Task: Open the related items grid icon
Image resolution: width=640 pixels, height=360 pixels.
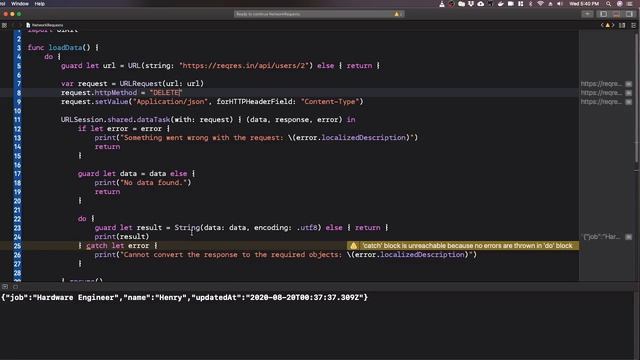Action: pyautogui.click(x=4, y=25)
